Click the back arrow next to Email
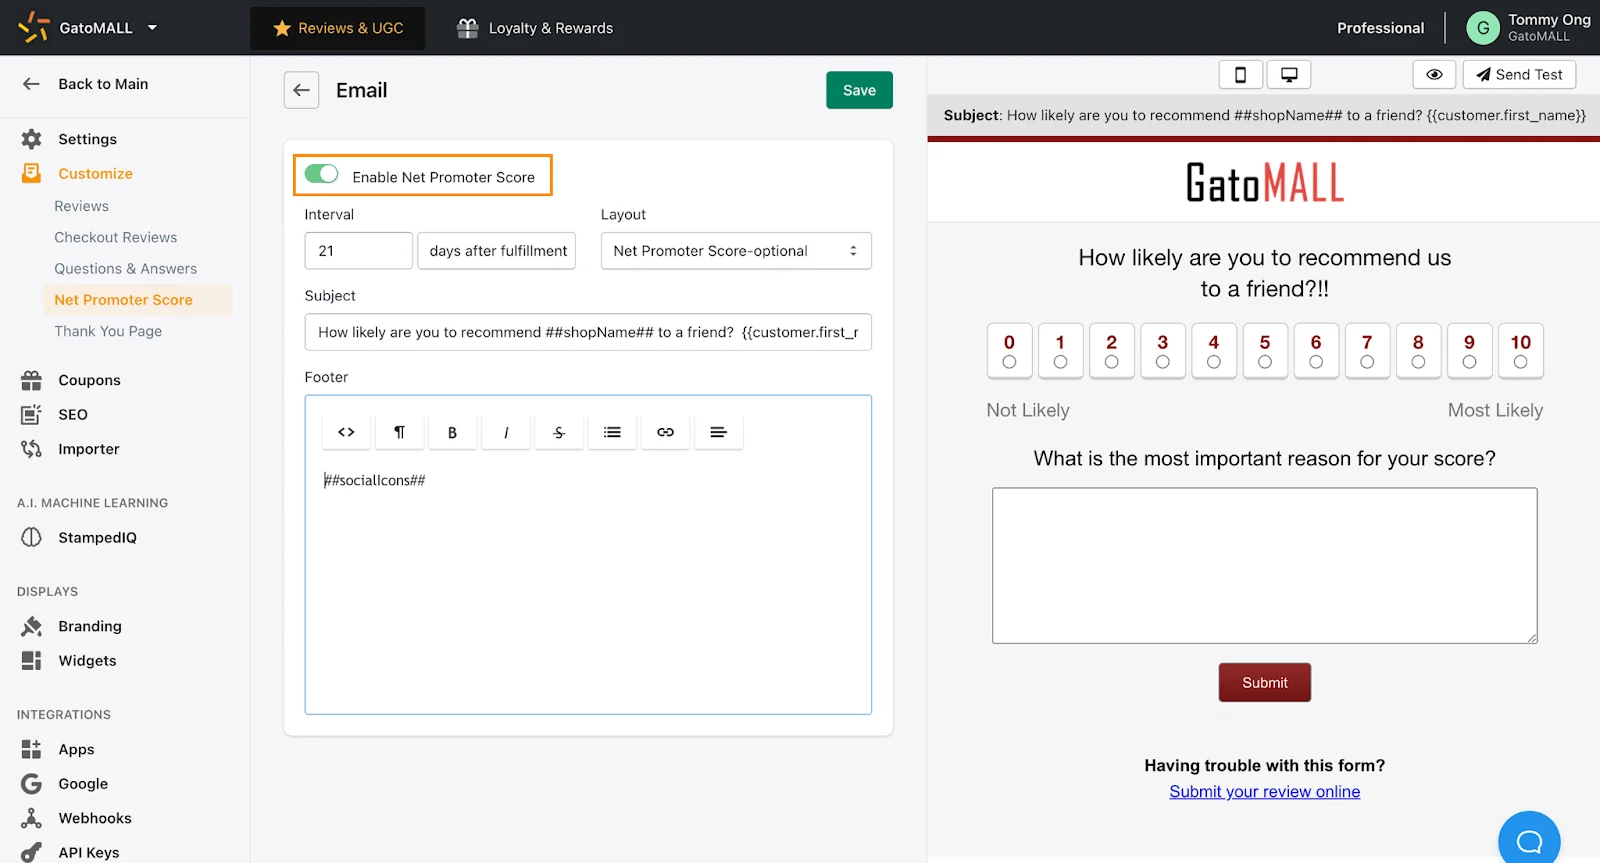 pyautogui.click(x=301, y=90)
